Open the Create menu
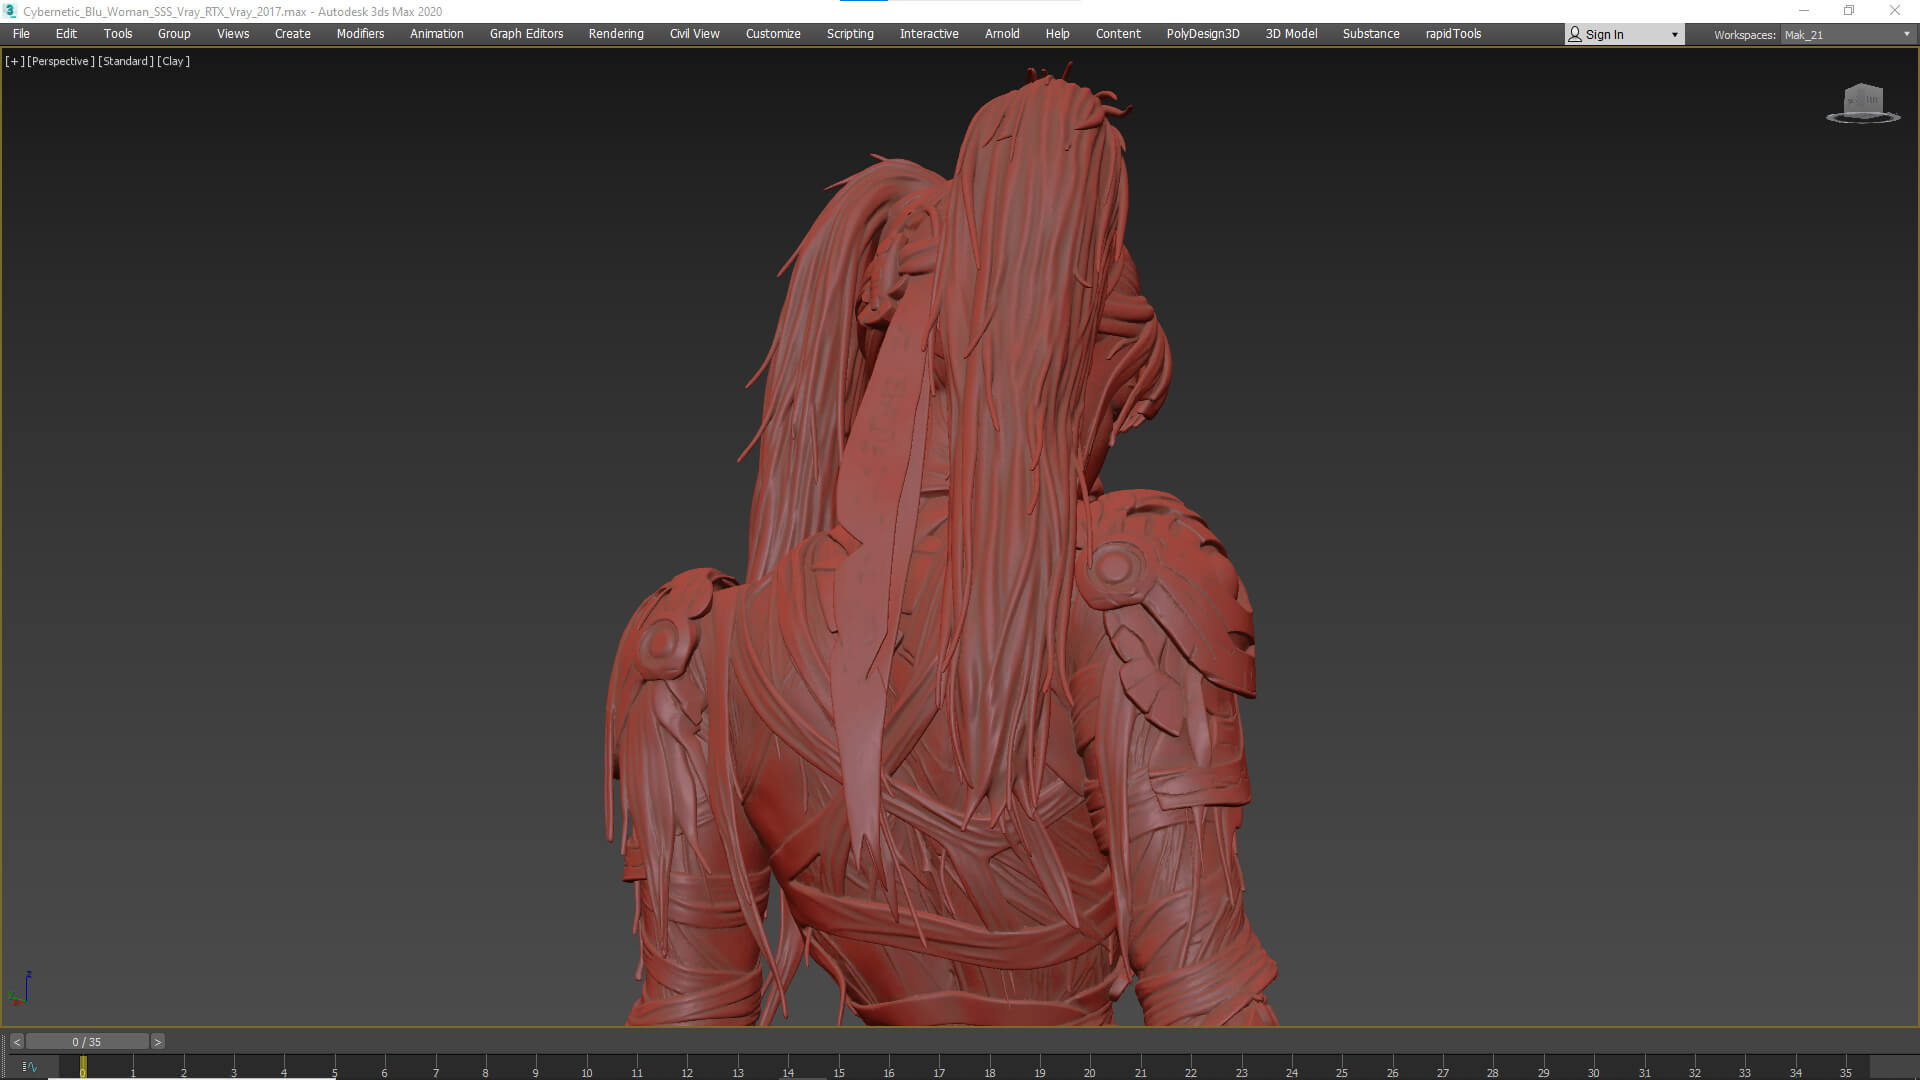 (293, 34)
